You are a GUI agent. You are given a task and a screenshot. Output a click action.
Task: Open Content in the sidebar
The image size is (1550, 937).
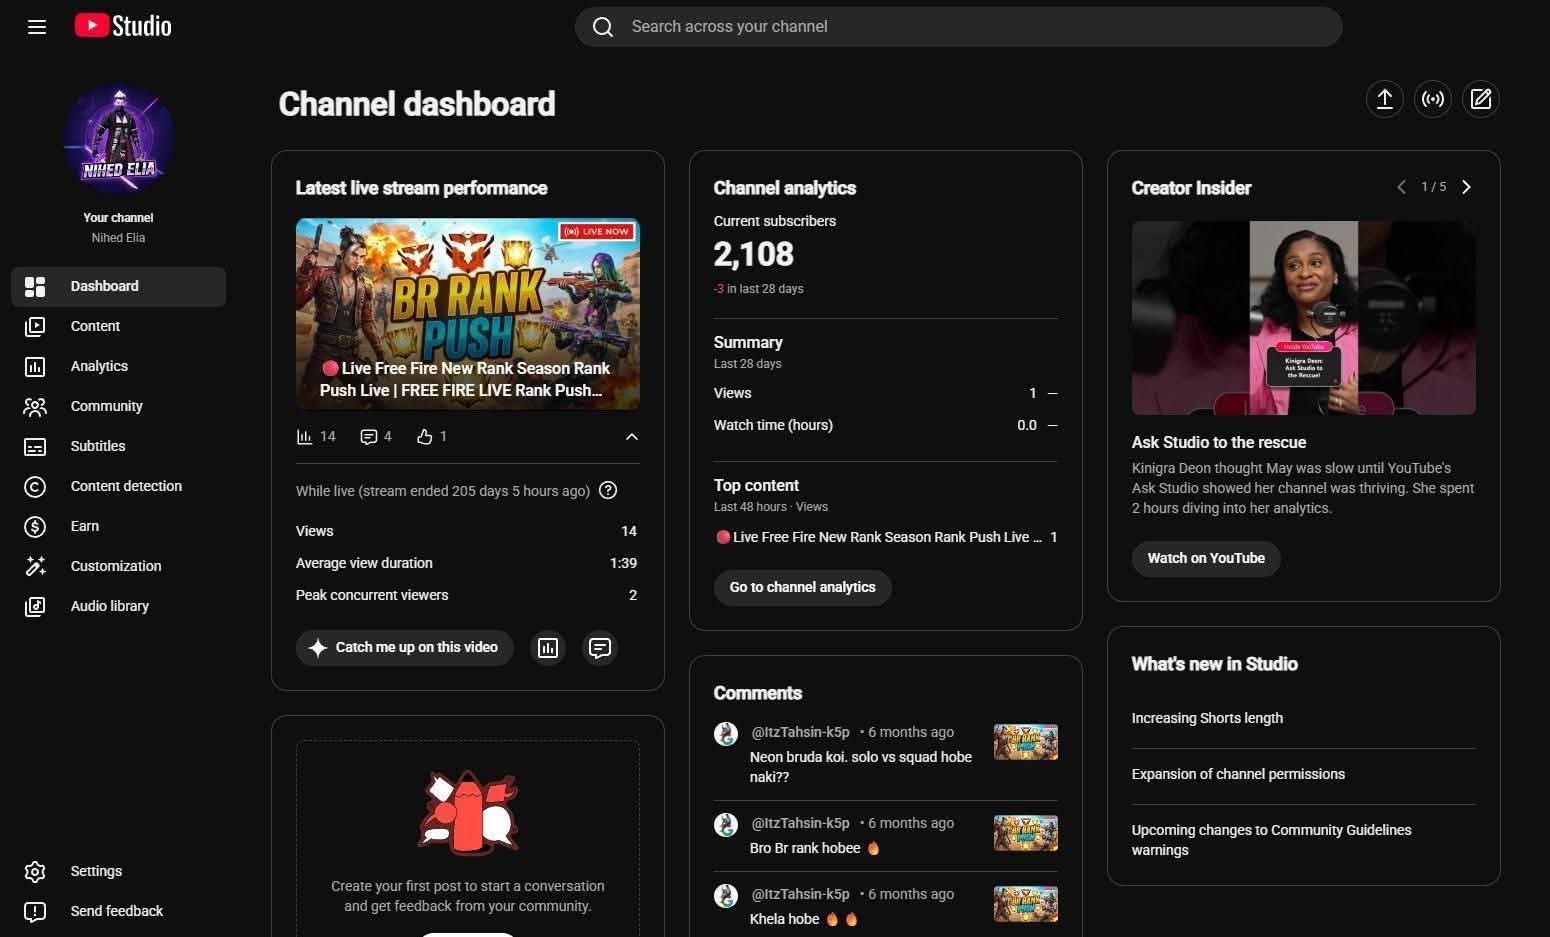coord(118,326)
